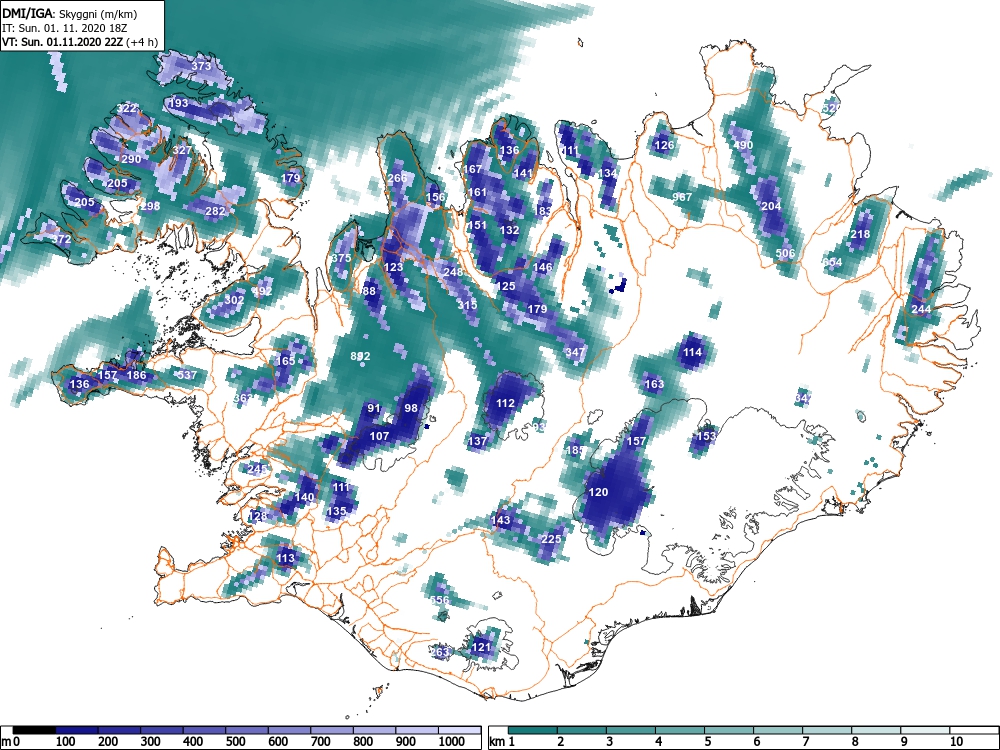The height and width of the screenshot is (750, 1000).
Task: Click the visibility value 537
Action: (x=187, y=375)
